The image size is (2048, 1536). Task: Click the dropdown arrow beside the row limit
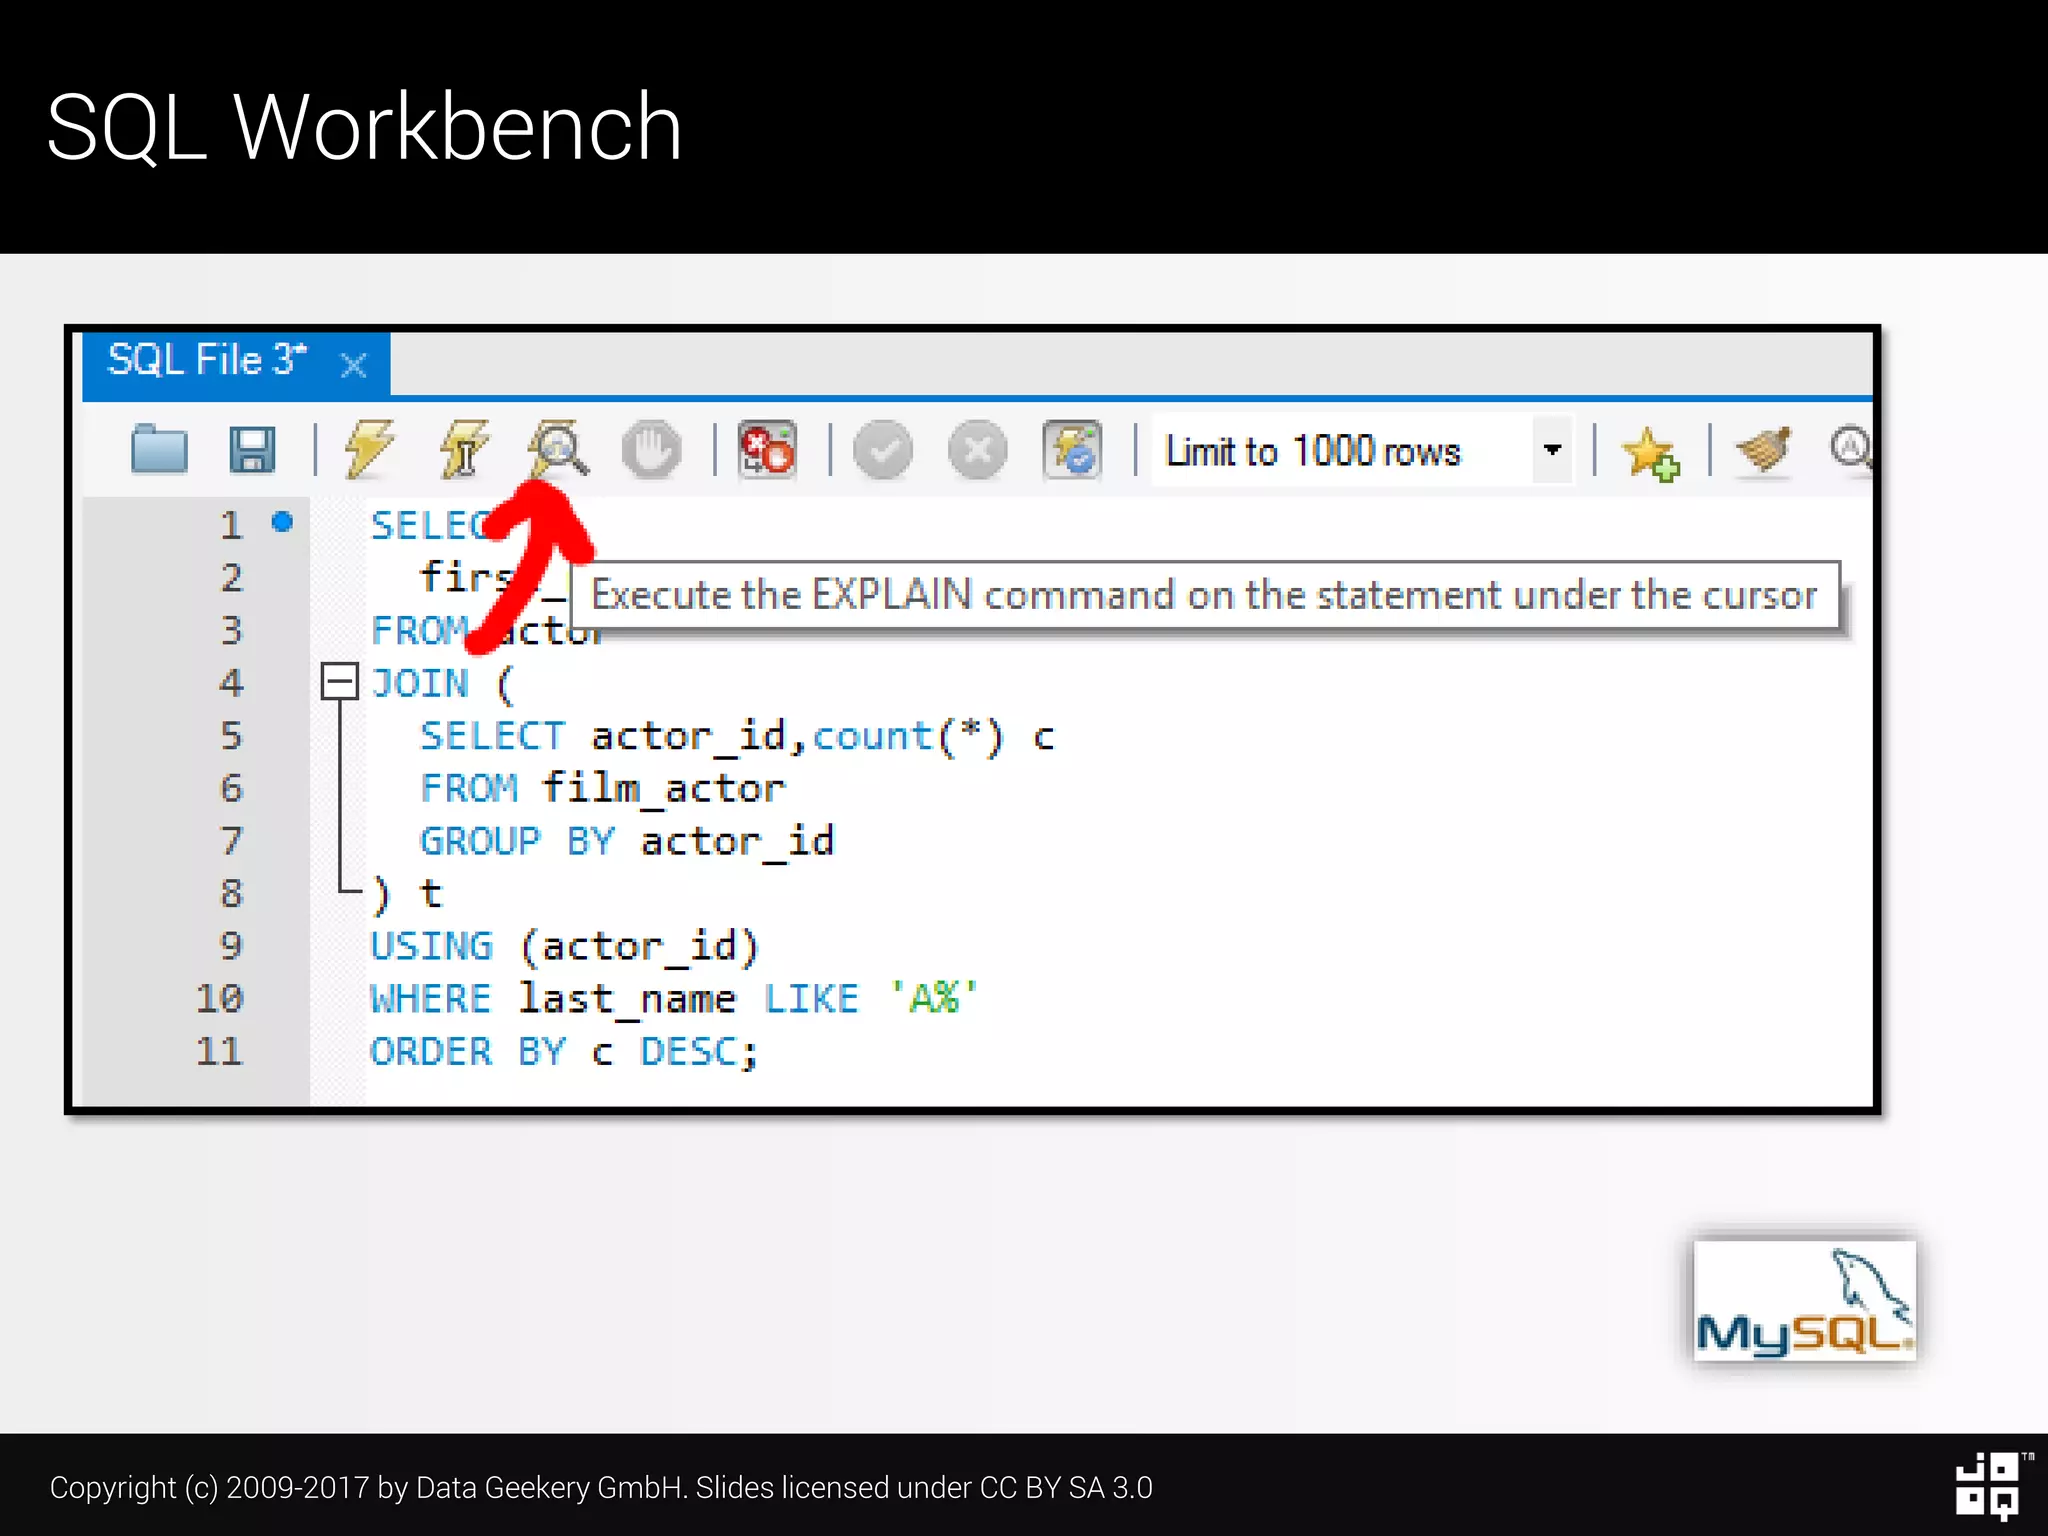[x=1552, y=450]
